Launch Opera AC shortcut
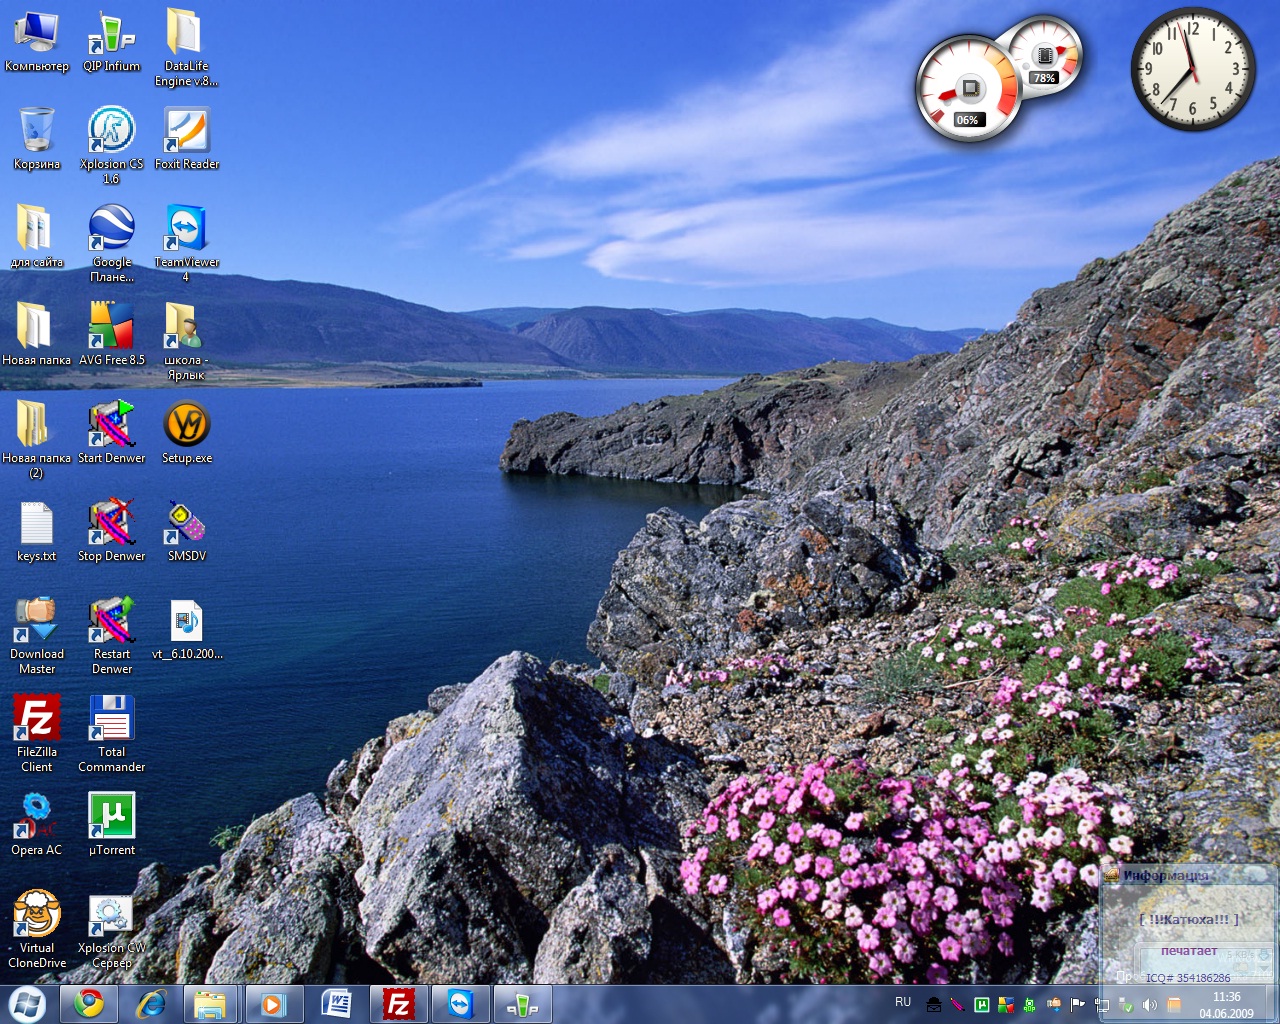 (37, 825)
